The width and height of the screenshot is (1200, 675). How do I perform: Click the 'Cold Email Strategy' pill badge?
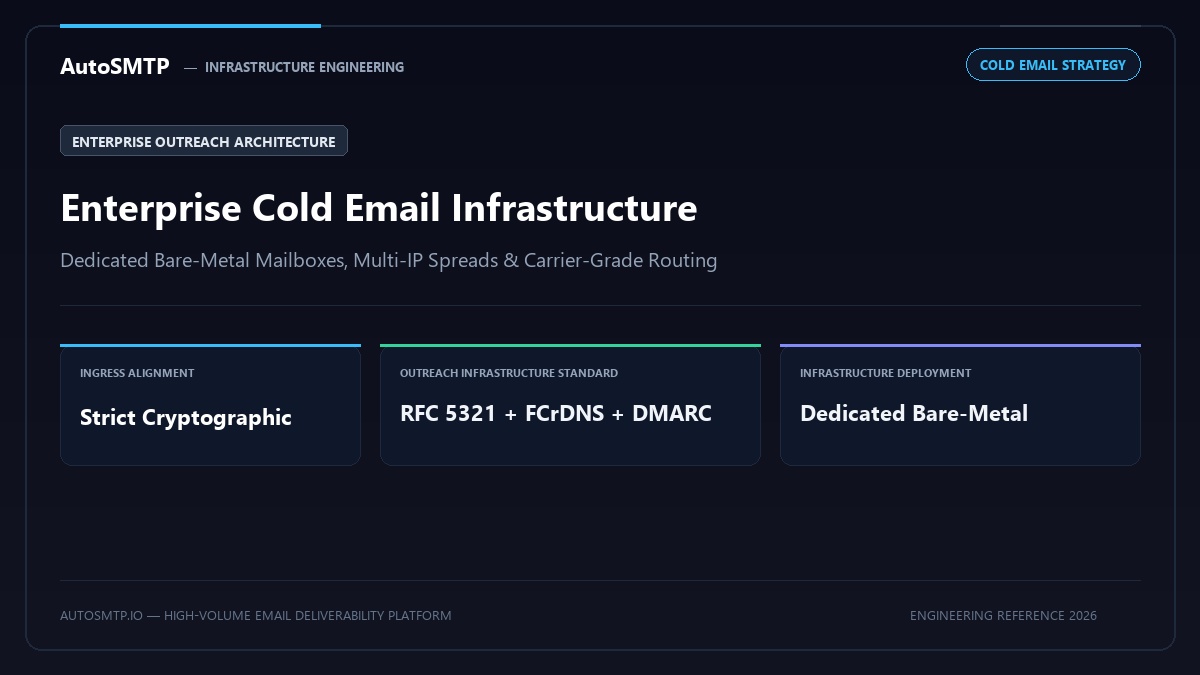(x=1053, y=65)
